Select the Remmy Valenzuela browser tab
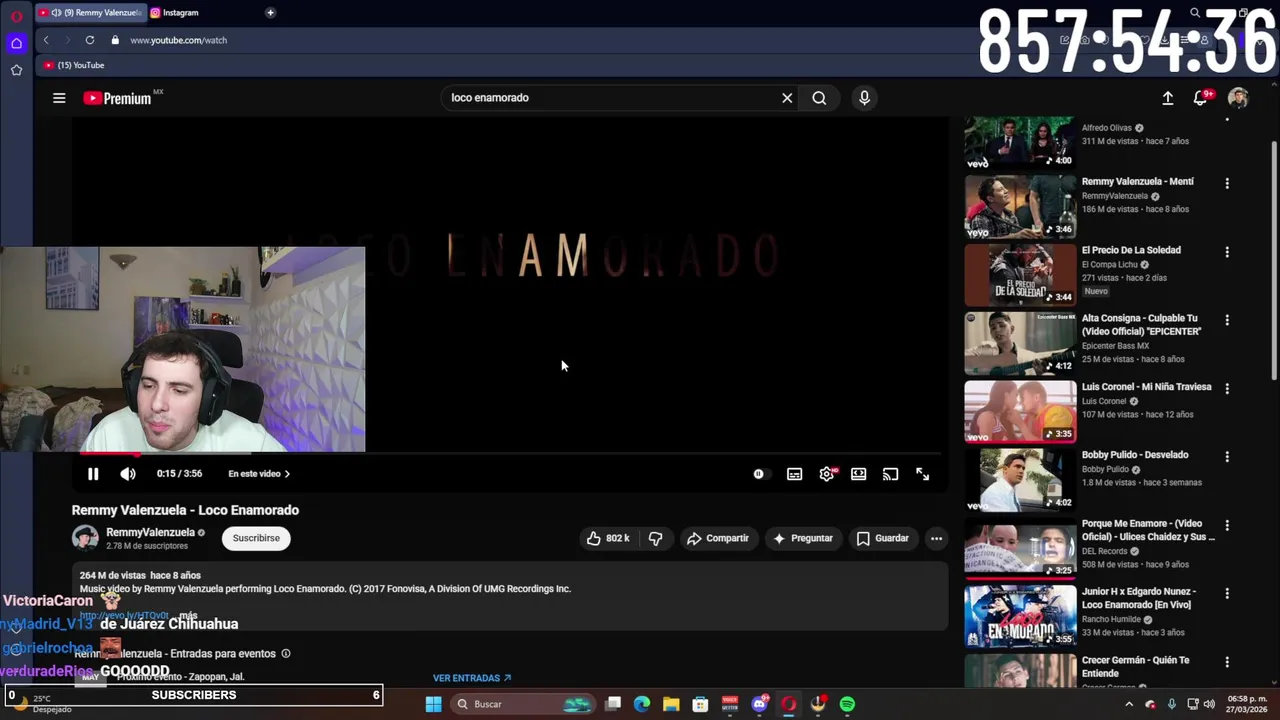 (91, 13)
